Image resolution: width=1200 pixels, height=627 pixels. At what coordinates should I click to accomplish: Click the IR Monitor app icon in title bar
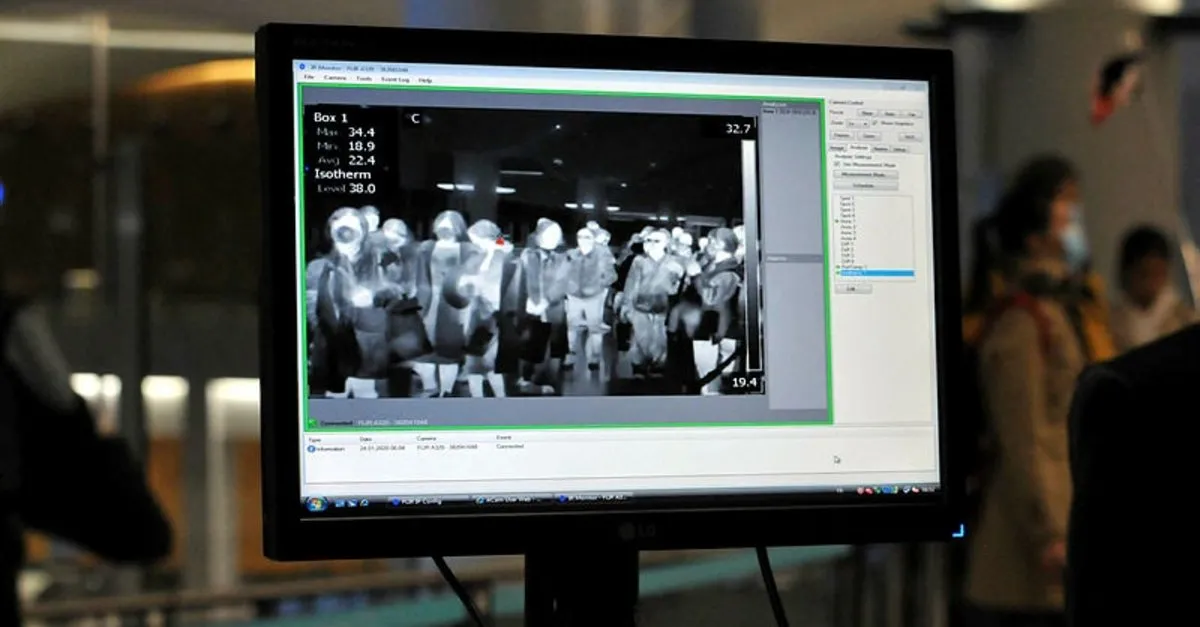coord(300,68)
